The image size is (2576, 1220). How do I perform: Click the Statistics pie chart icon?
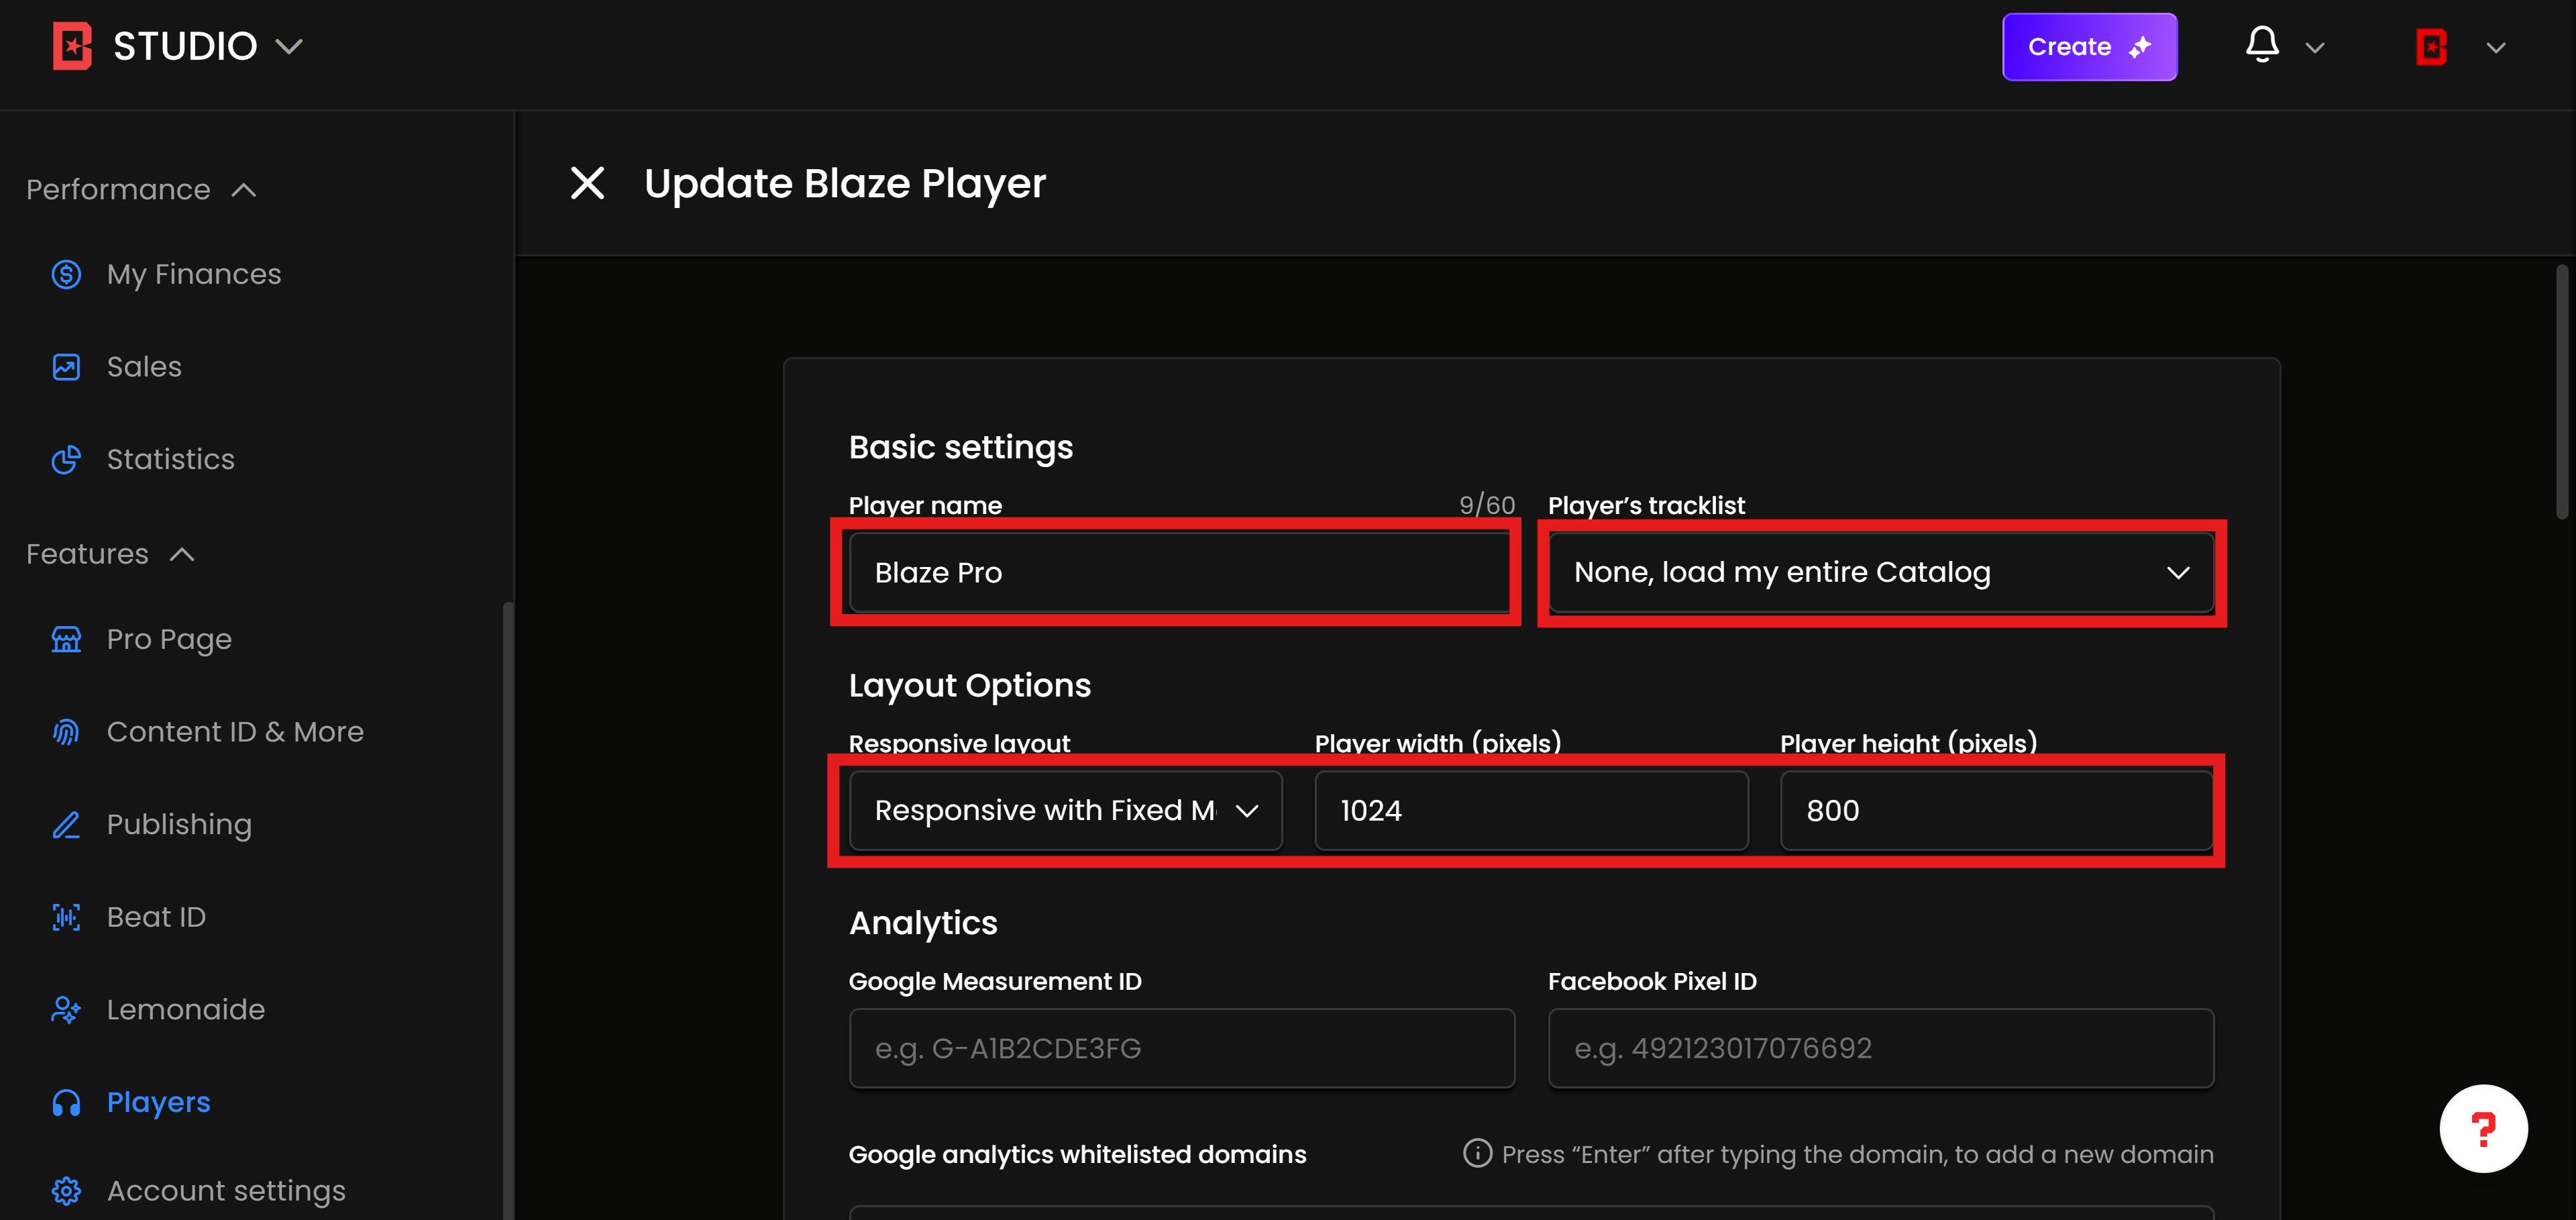[x=66, y=459]
